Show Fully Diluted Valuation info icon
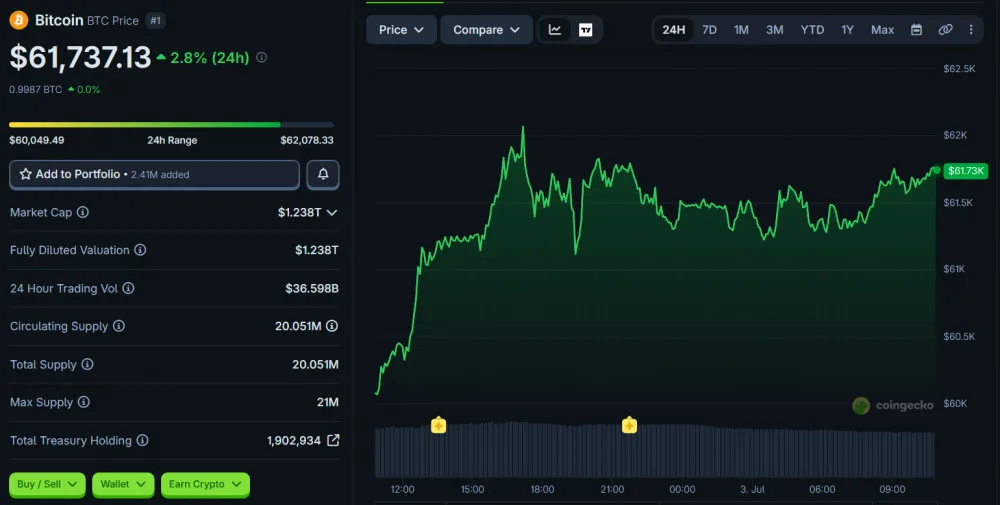Screen dimensions: 1000x505 pos(140,250)
